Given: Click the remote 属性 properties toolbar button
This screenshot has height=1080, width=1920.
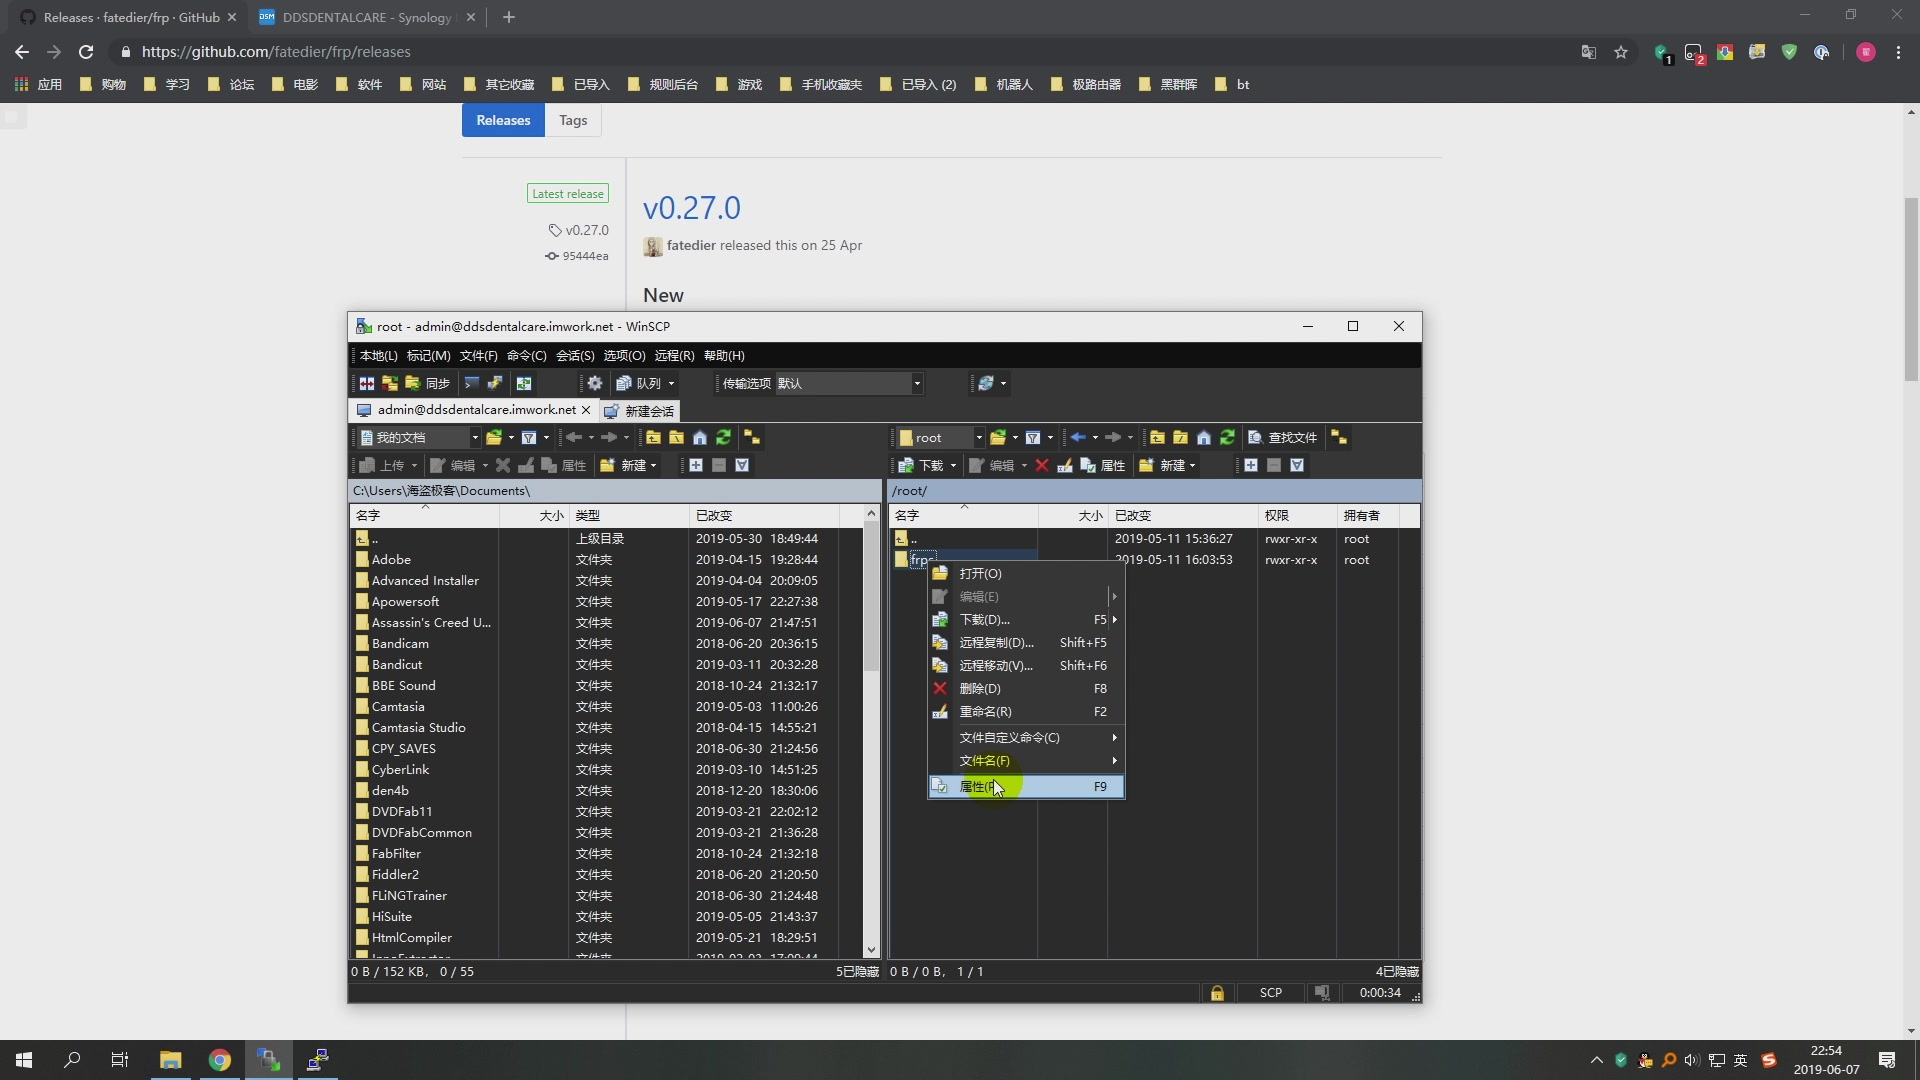Looking at the screenshot, I should pos(1103,465).
